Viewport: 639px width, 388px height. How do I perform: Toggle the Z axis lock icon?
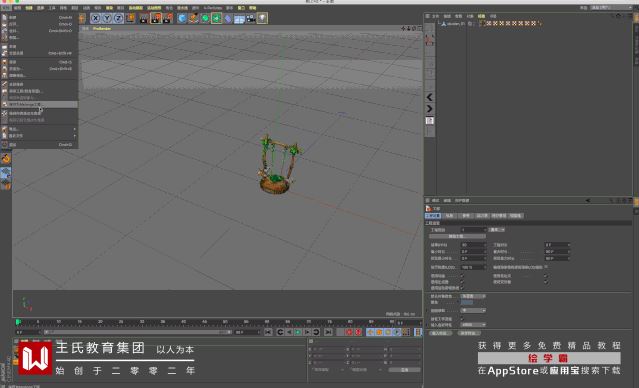click(118, 18)
